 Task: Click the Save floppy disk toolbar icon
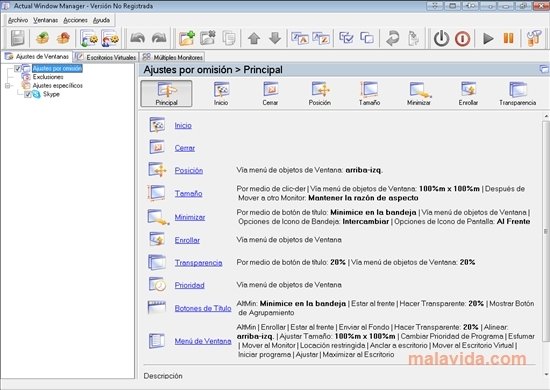click(x=18, y=38)
